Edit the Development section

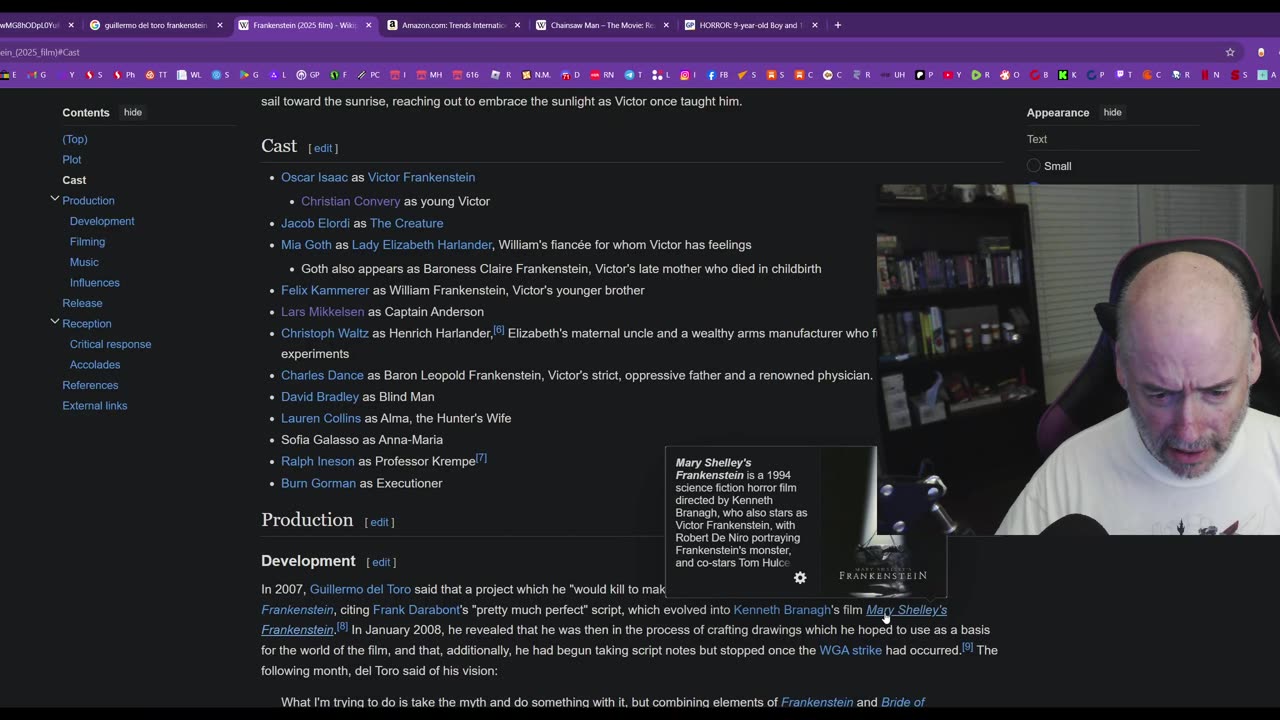(x=381, y=562)
